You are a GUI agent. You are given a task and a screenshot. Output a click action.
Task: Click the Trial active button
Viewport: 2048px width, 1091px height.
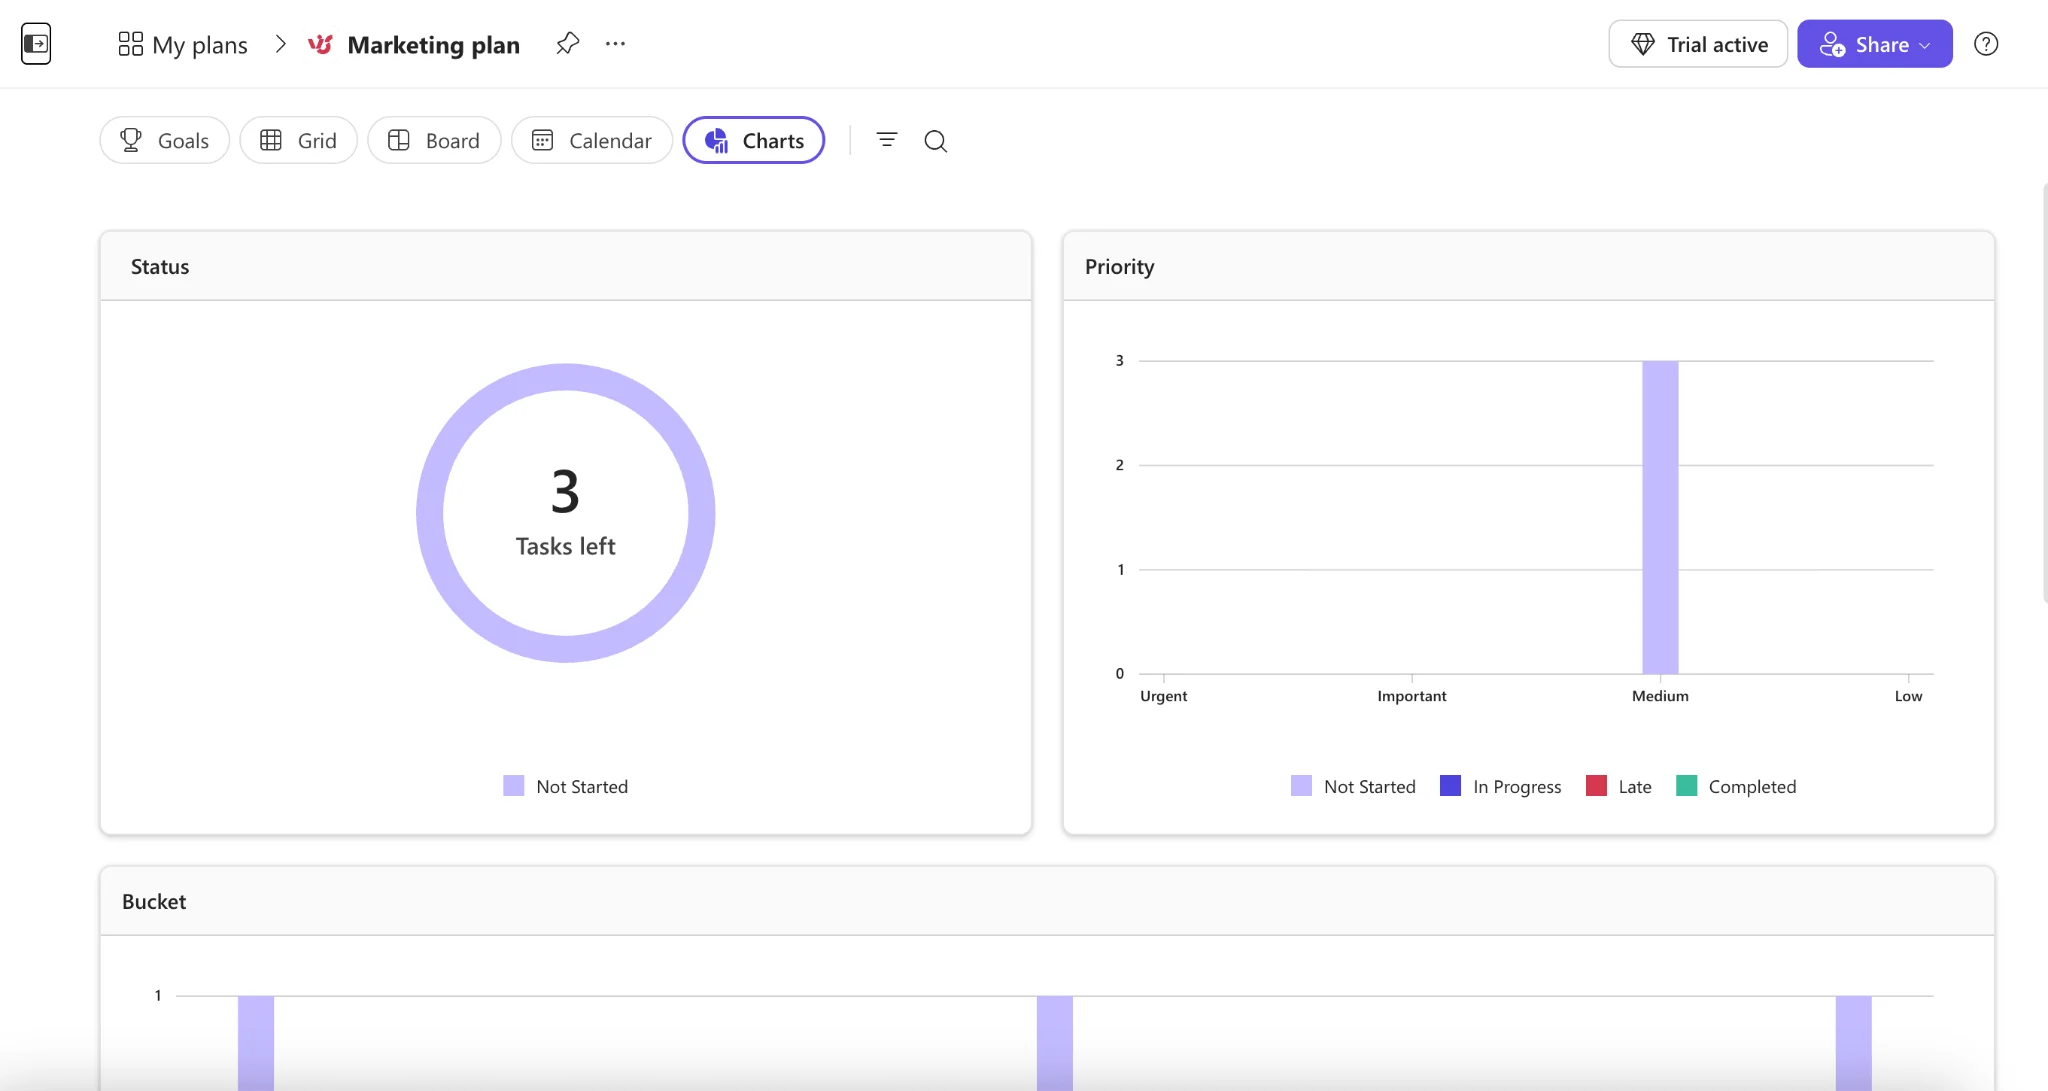click(1698, 44)
